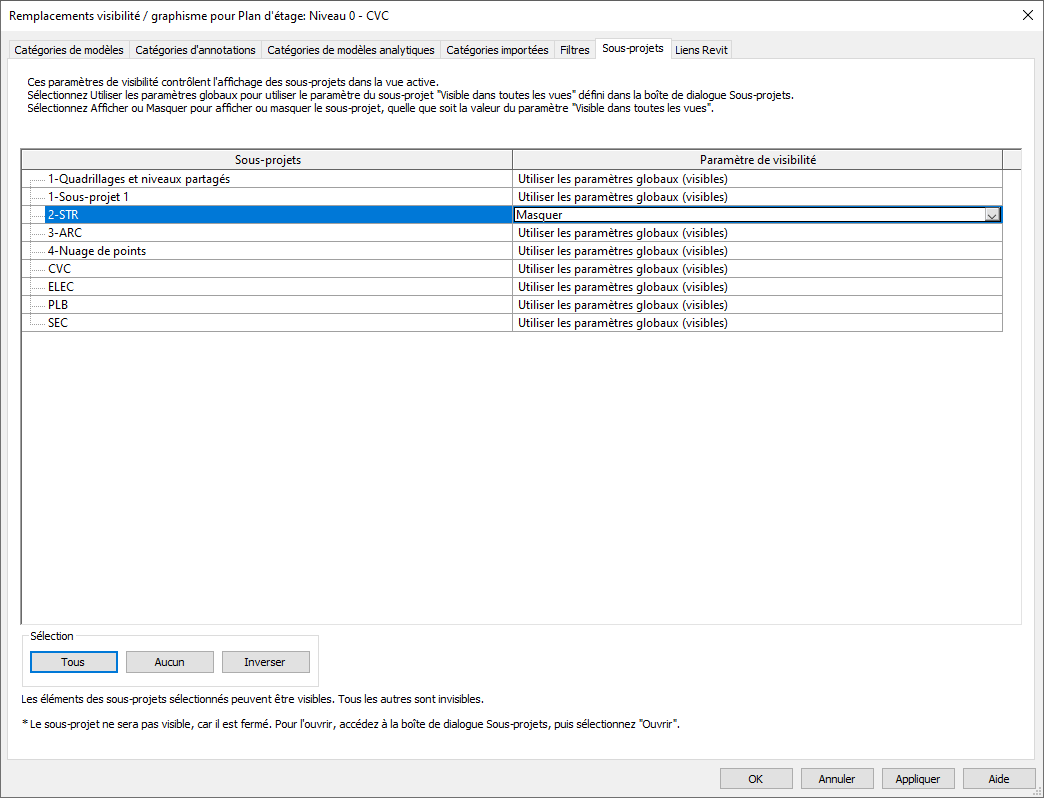Select the 4-Nuage de points row
Screen dimensions: 1044x798
(97, 251)
